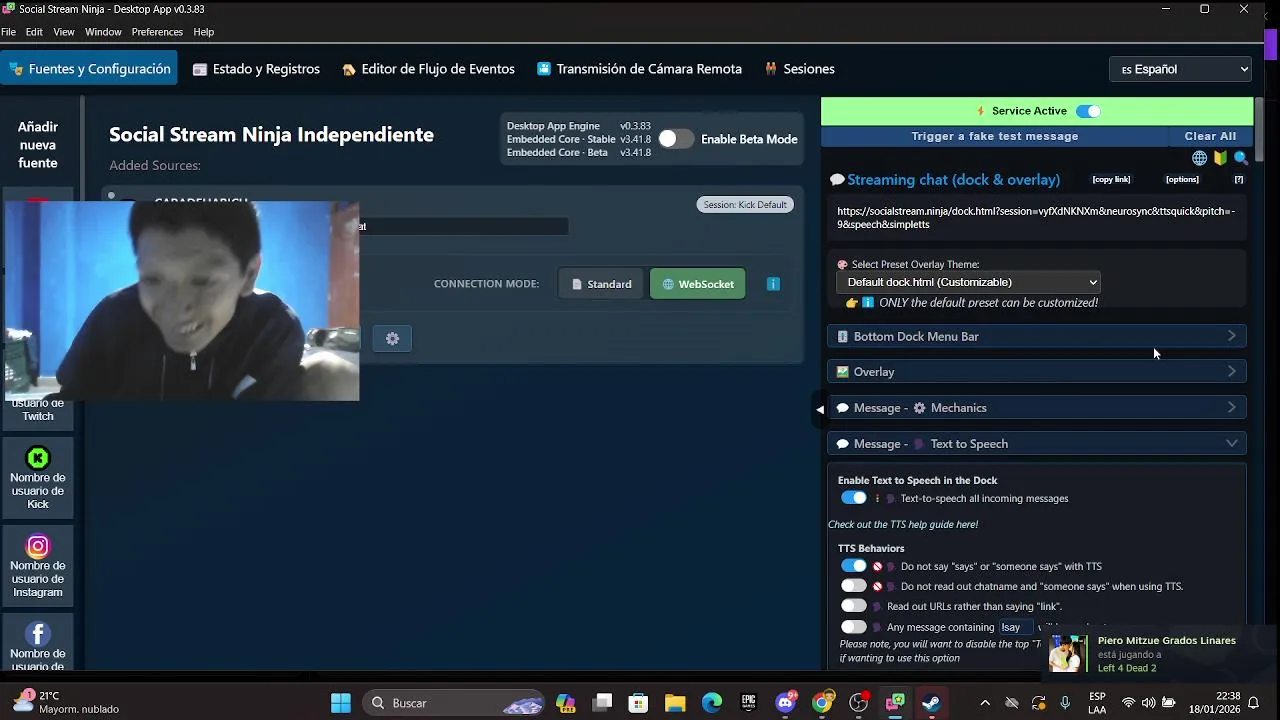The image size is (1280, 720).
Task: Open Discord from the taskbar
Action: pos(786,703)
